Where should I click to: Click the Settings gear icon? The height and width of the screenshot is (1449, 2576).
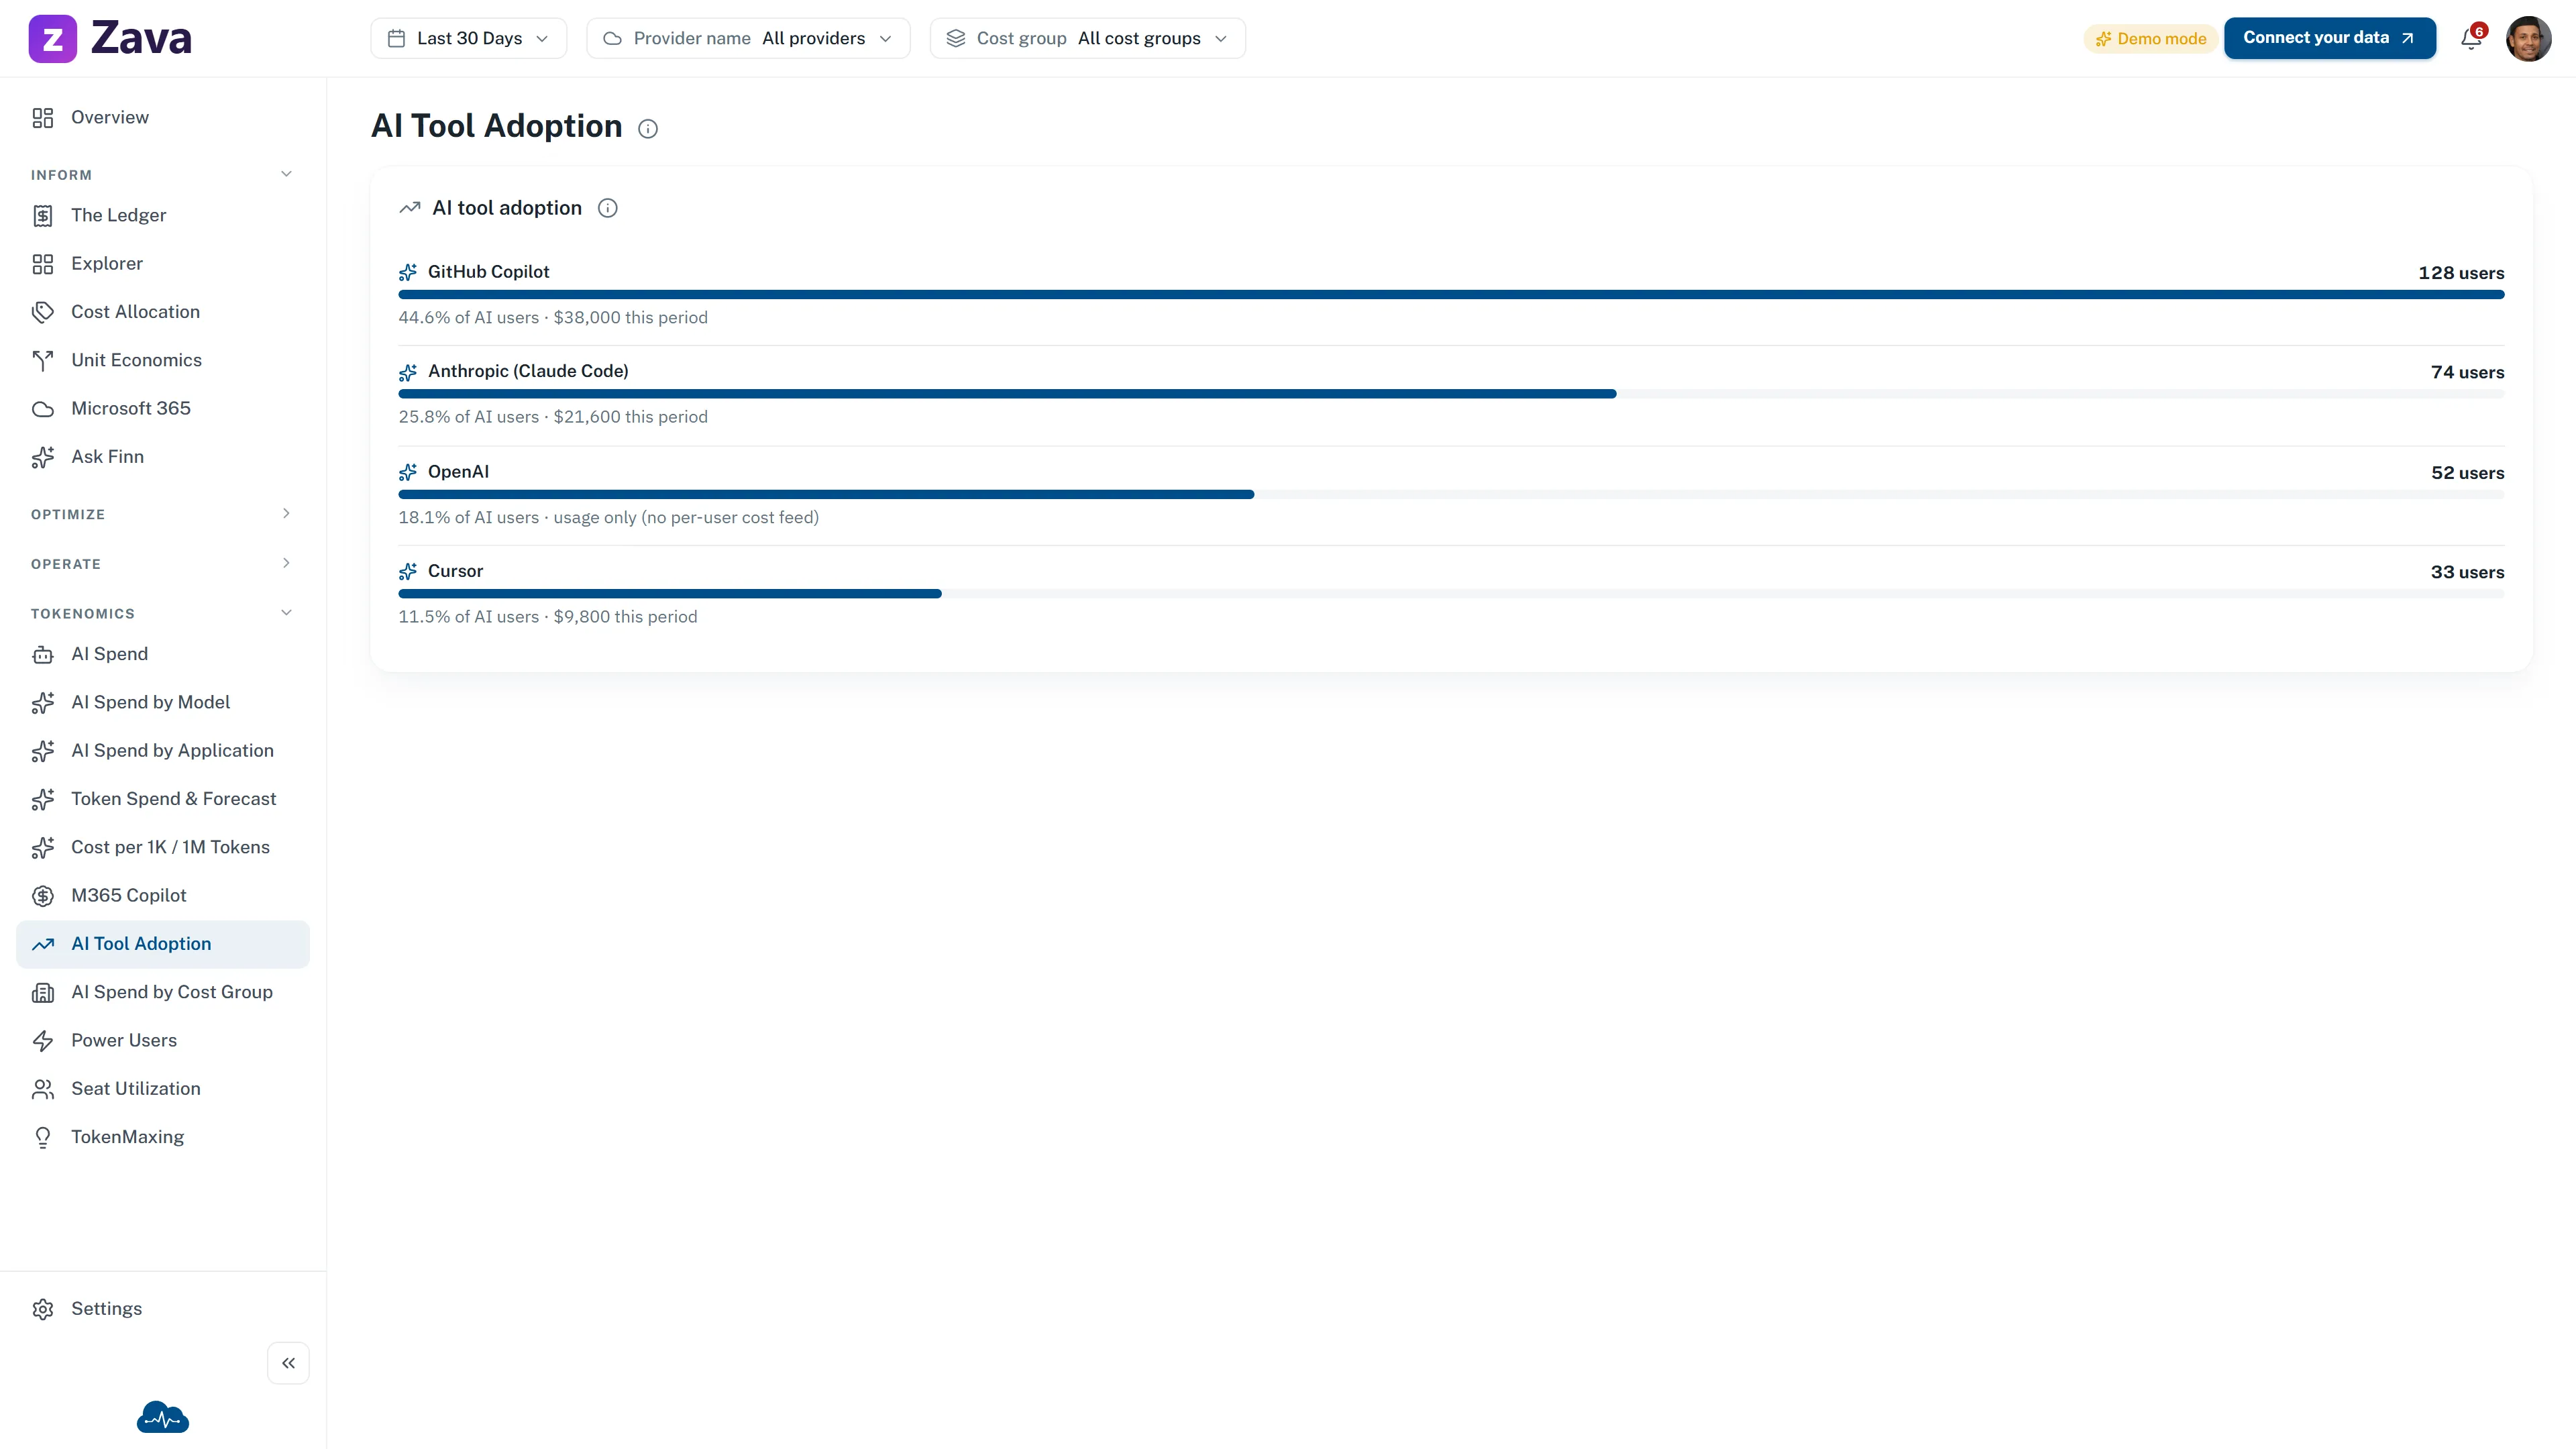point(42,1310)
